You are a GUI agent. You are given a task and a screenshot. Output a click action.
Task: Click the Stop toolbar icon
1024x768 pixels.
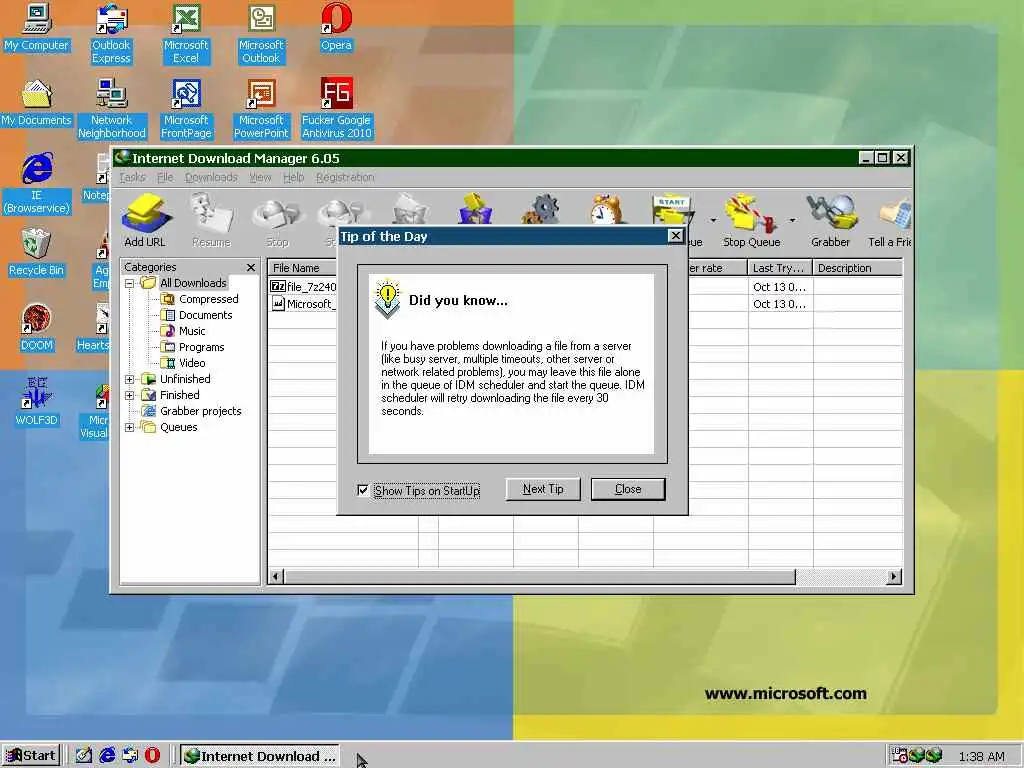[x=277, y=220]
